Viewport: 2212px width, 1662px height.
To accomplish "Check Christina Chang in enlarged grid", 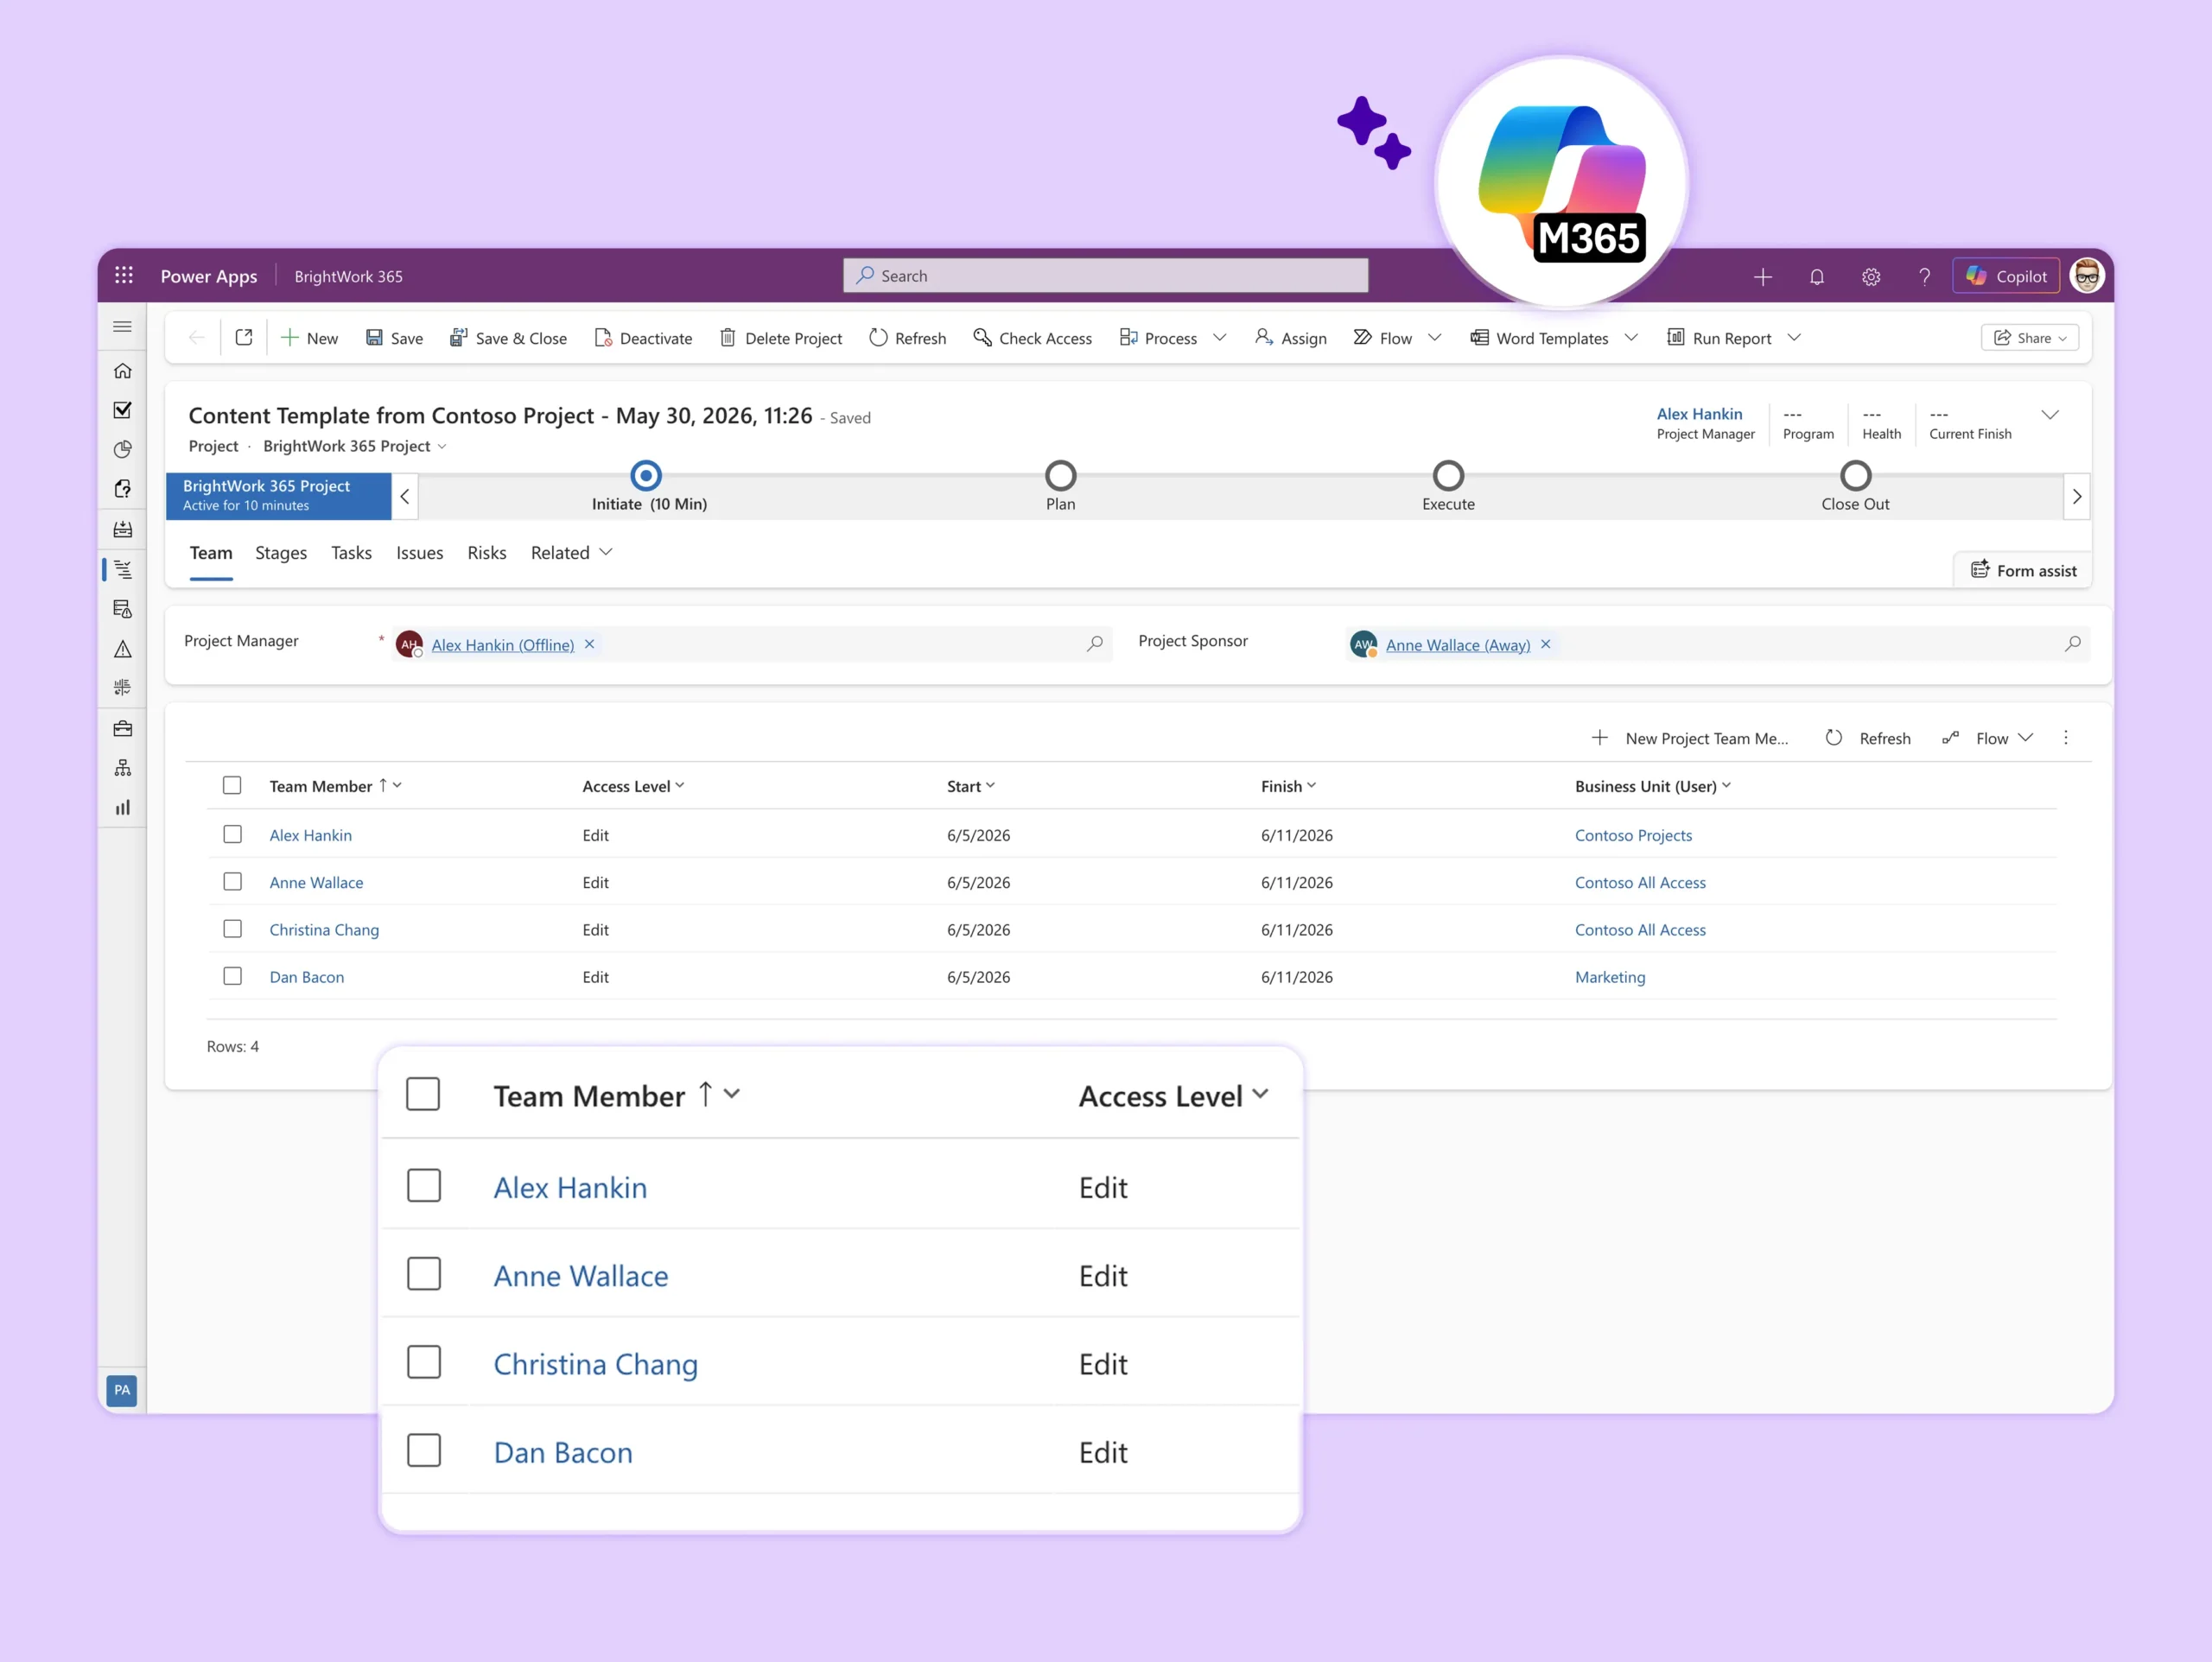I will pyautogui.click(x=424, y=1362).
